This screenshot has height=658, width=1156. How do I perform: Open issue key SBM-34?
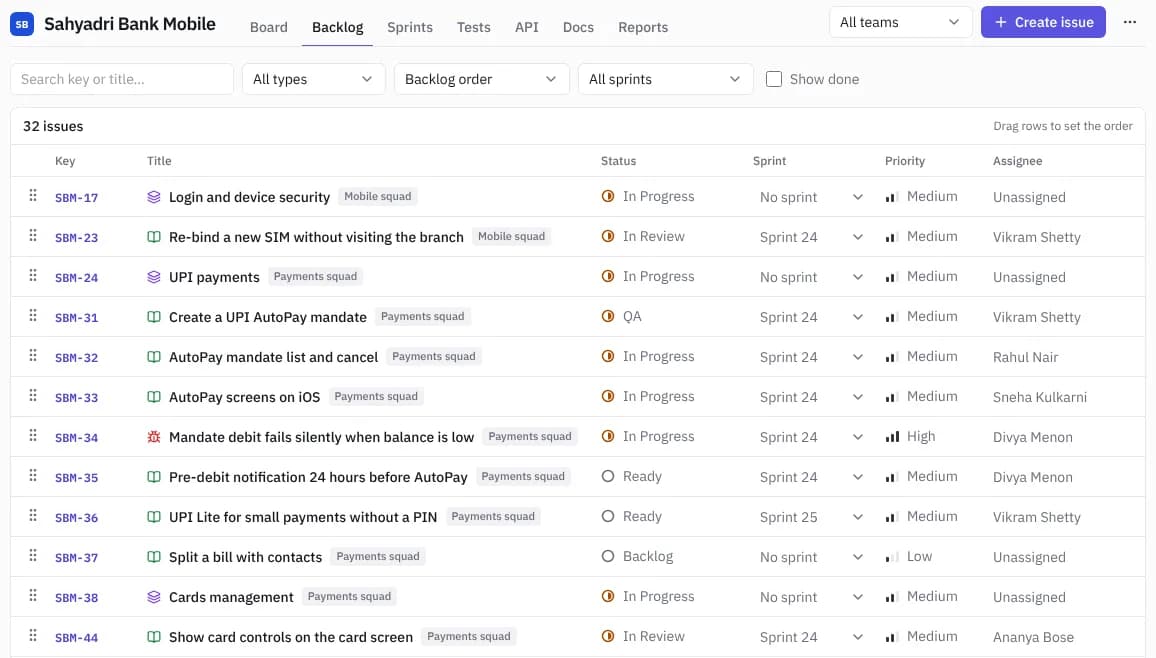pyautogui.click(x=77, y=438)
